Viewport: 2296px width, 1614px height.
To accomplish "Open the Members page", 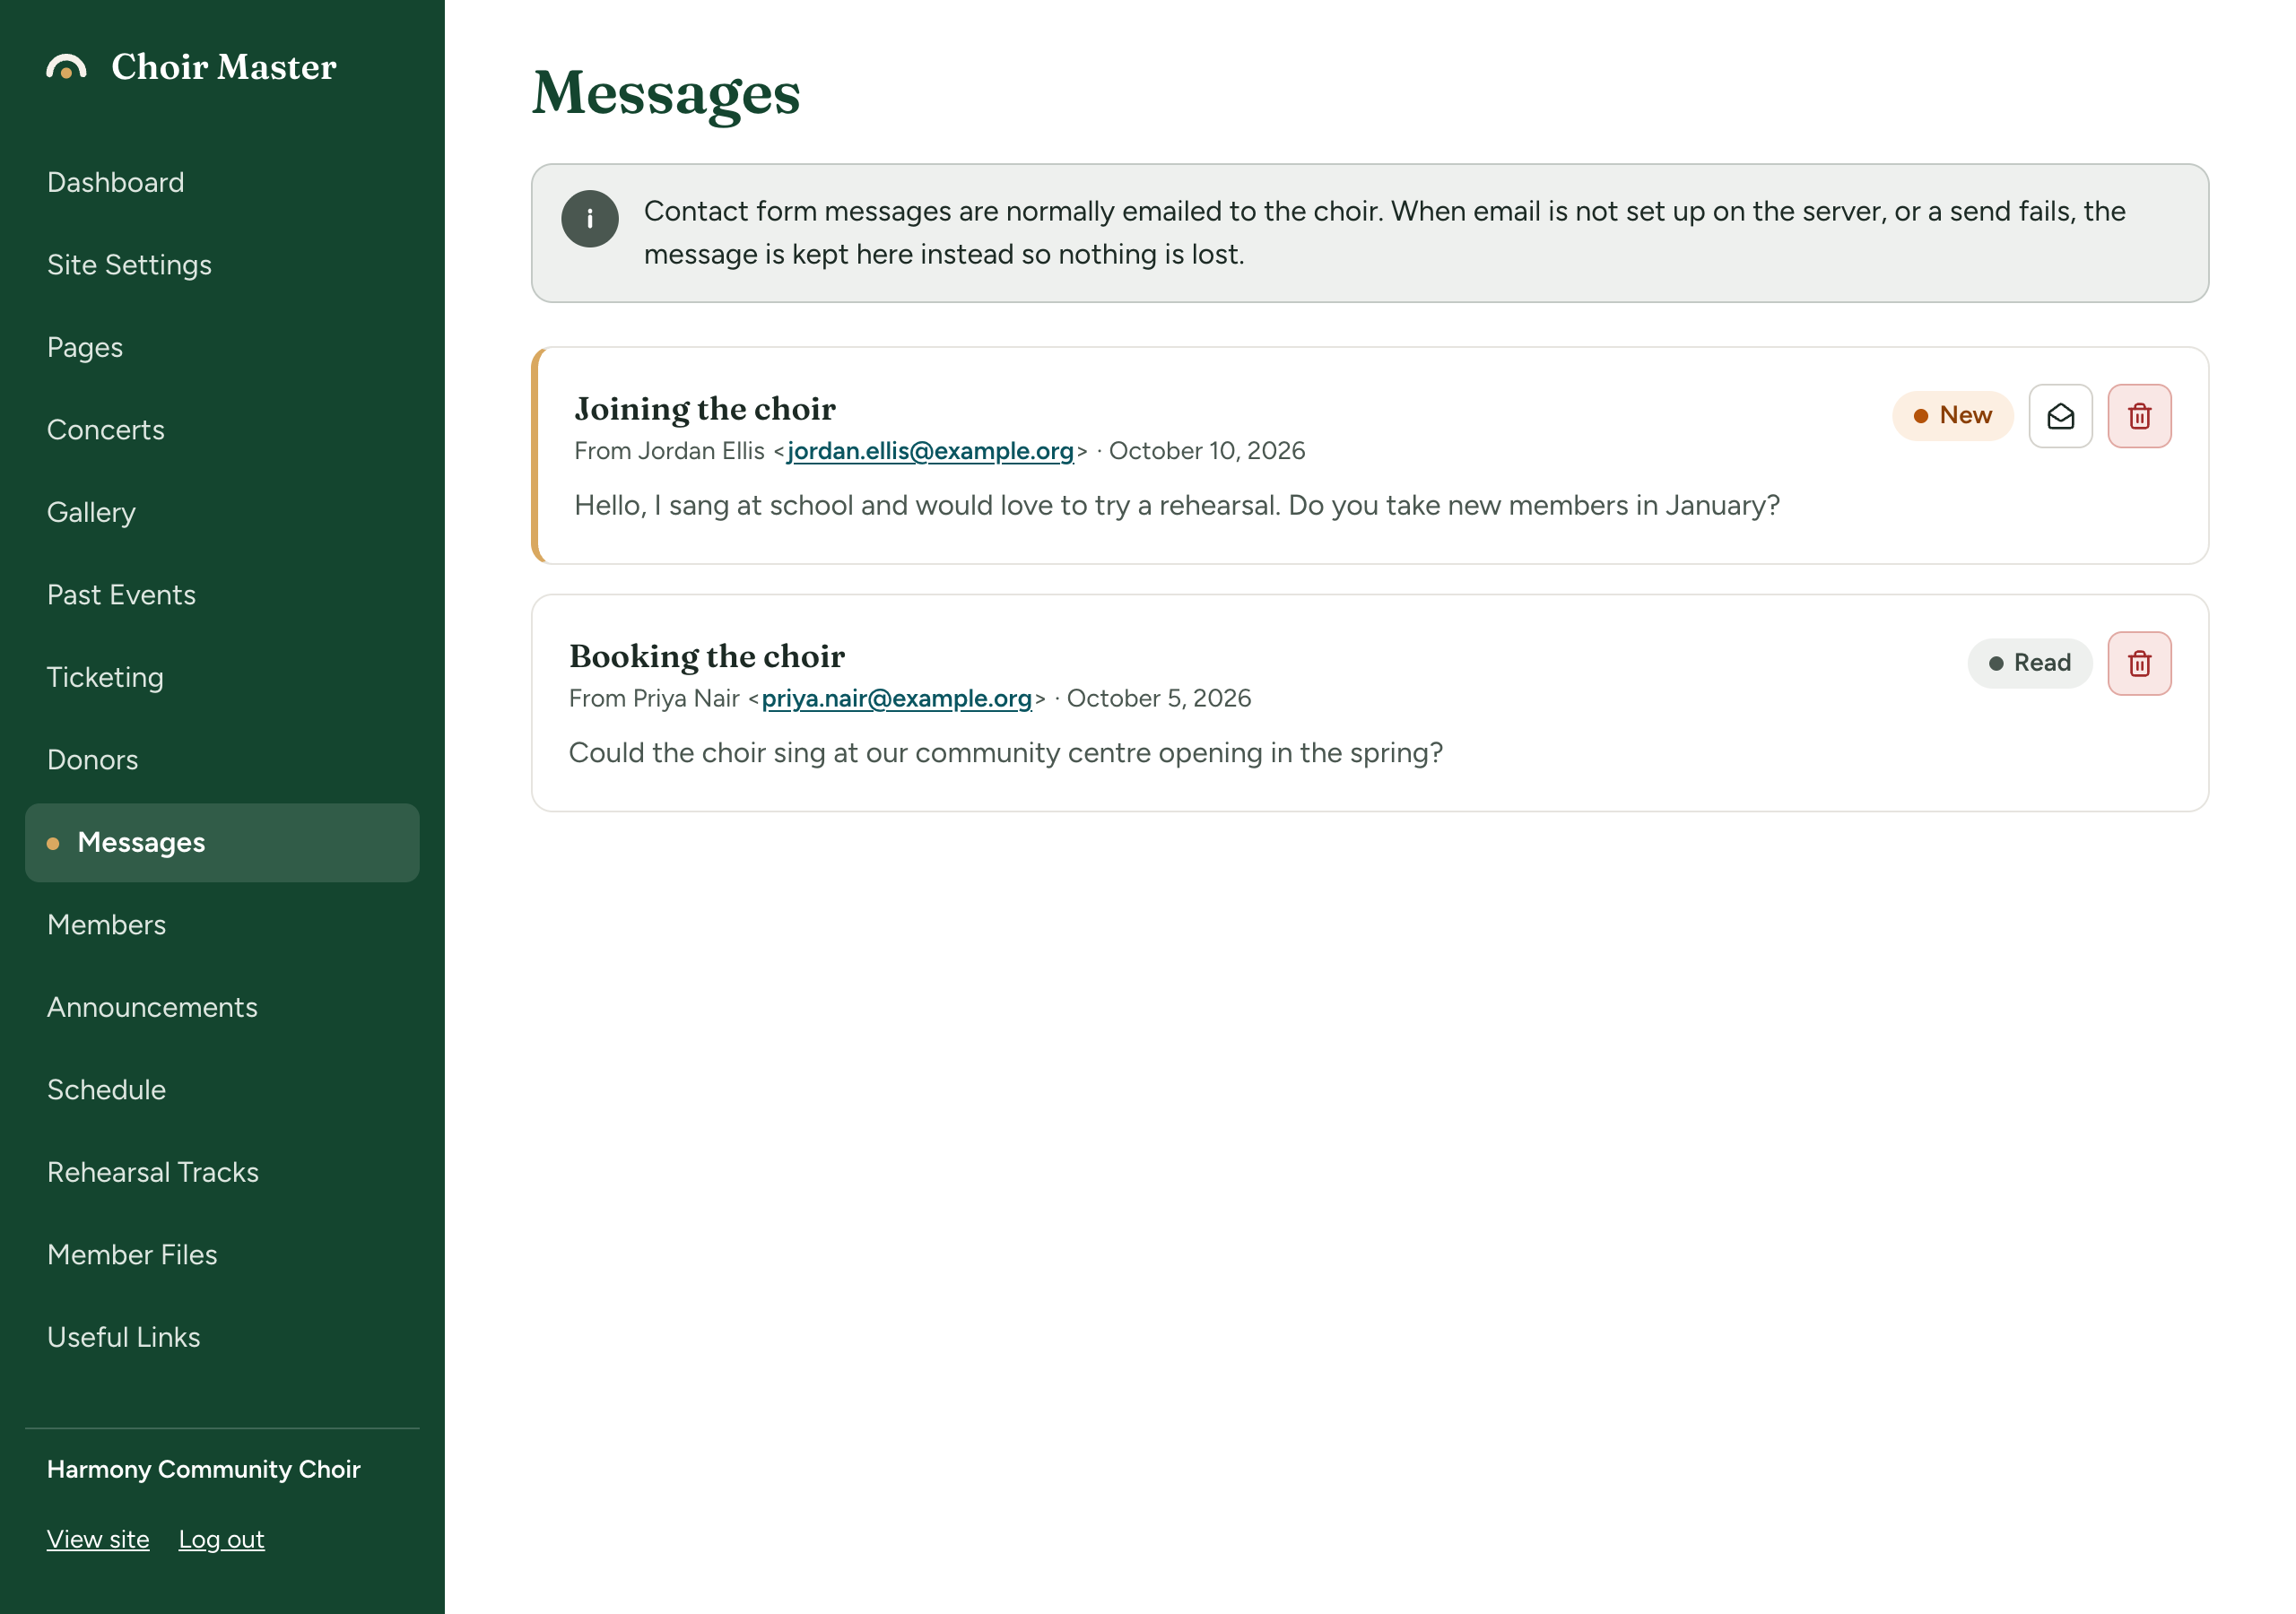I will (222, 925).
